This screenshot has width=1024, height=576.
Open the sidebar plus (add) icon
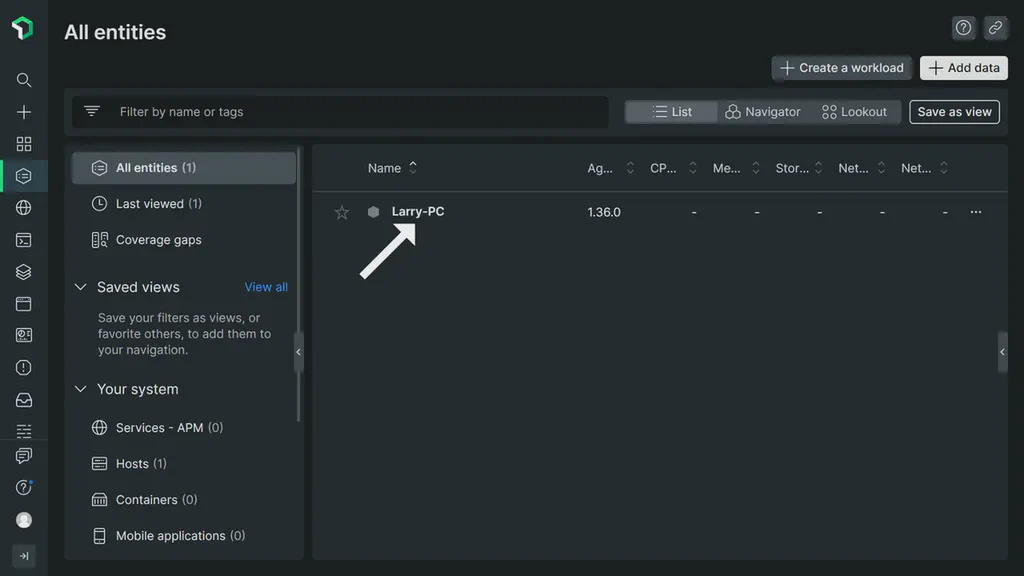(x=23, y=112)
